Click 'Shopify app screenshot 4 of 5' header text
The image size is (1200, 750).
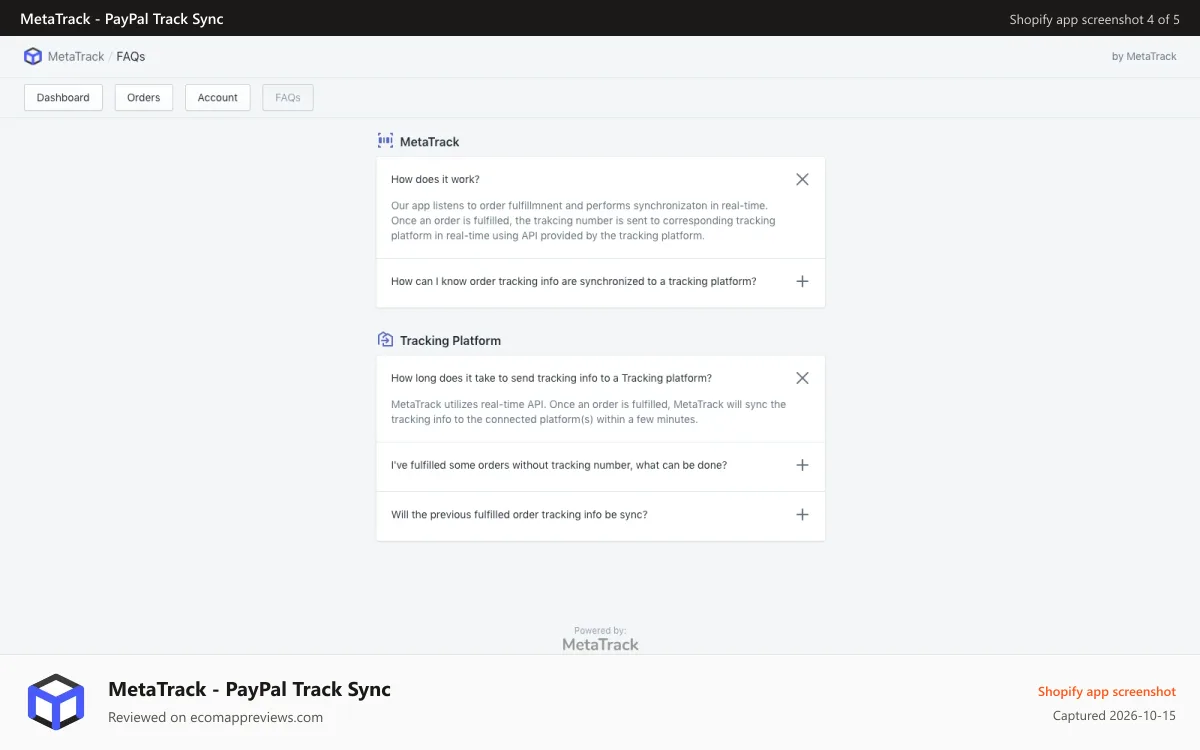tap(1094, 19)
